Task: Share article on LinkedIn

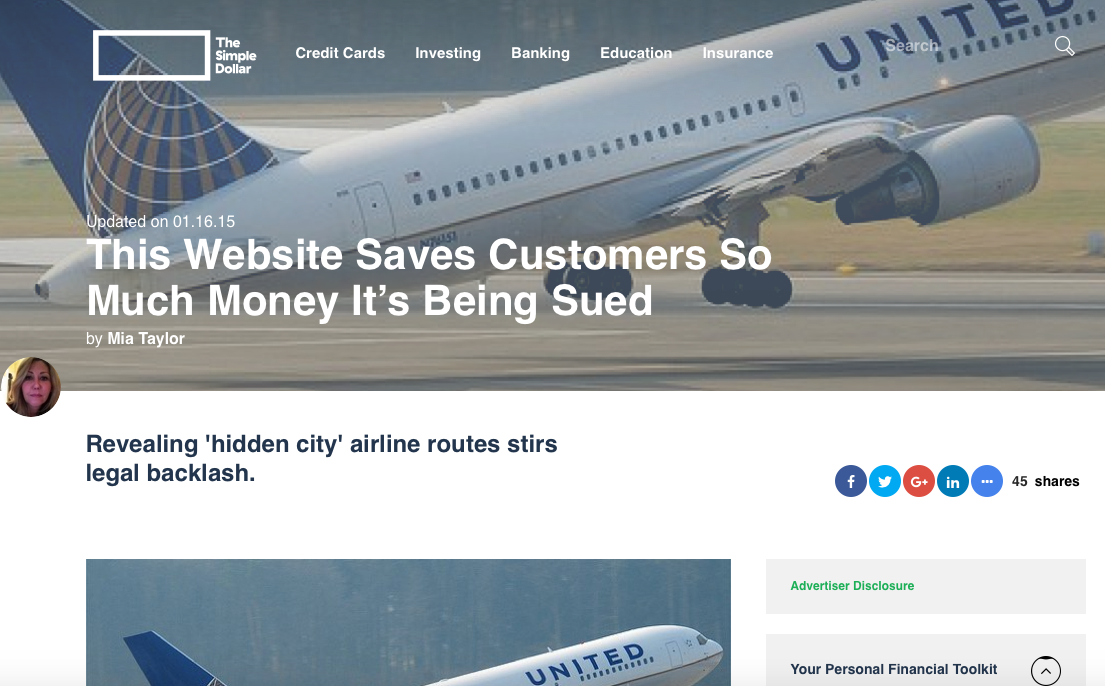Action: [x=953, y=482]
